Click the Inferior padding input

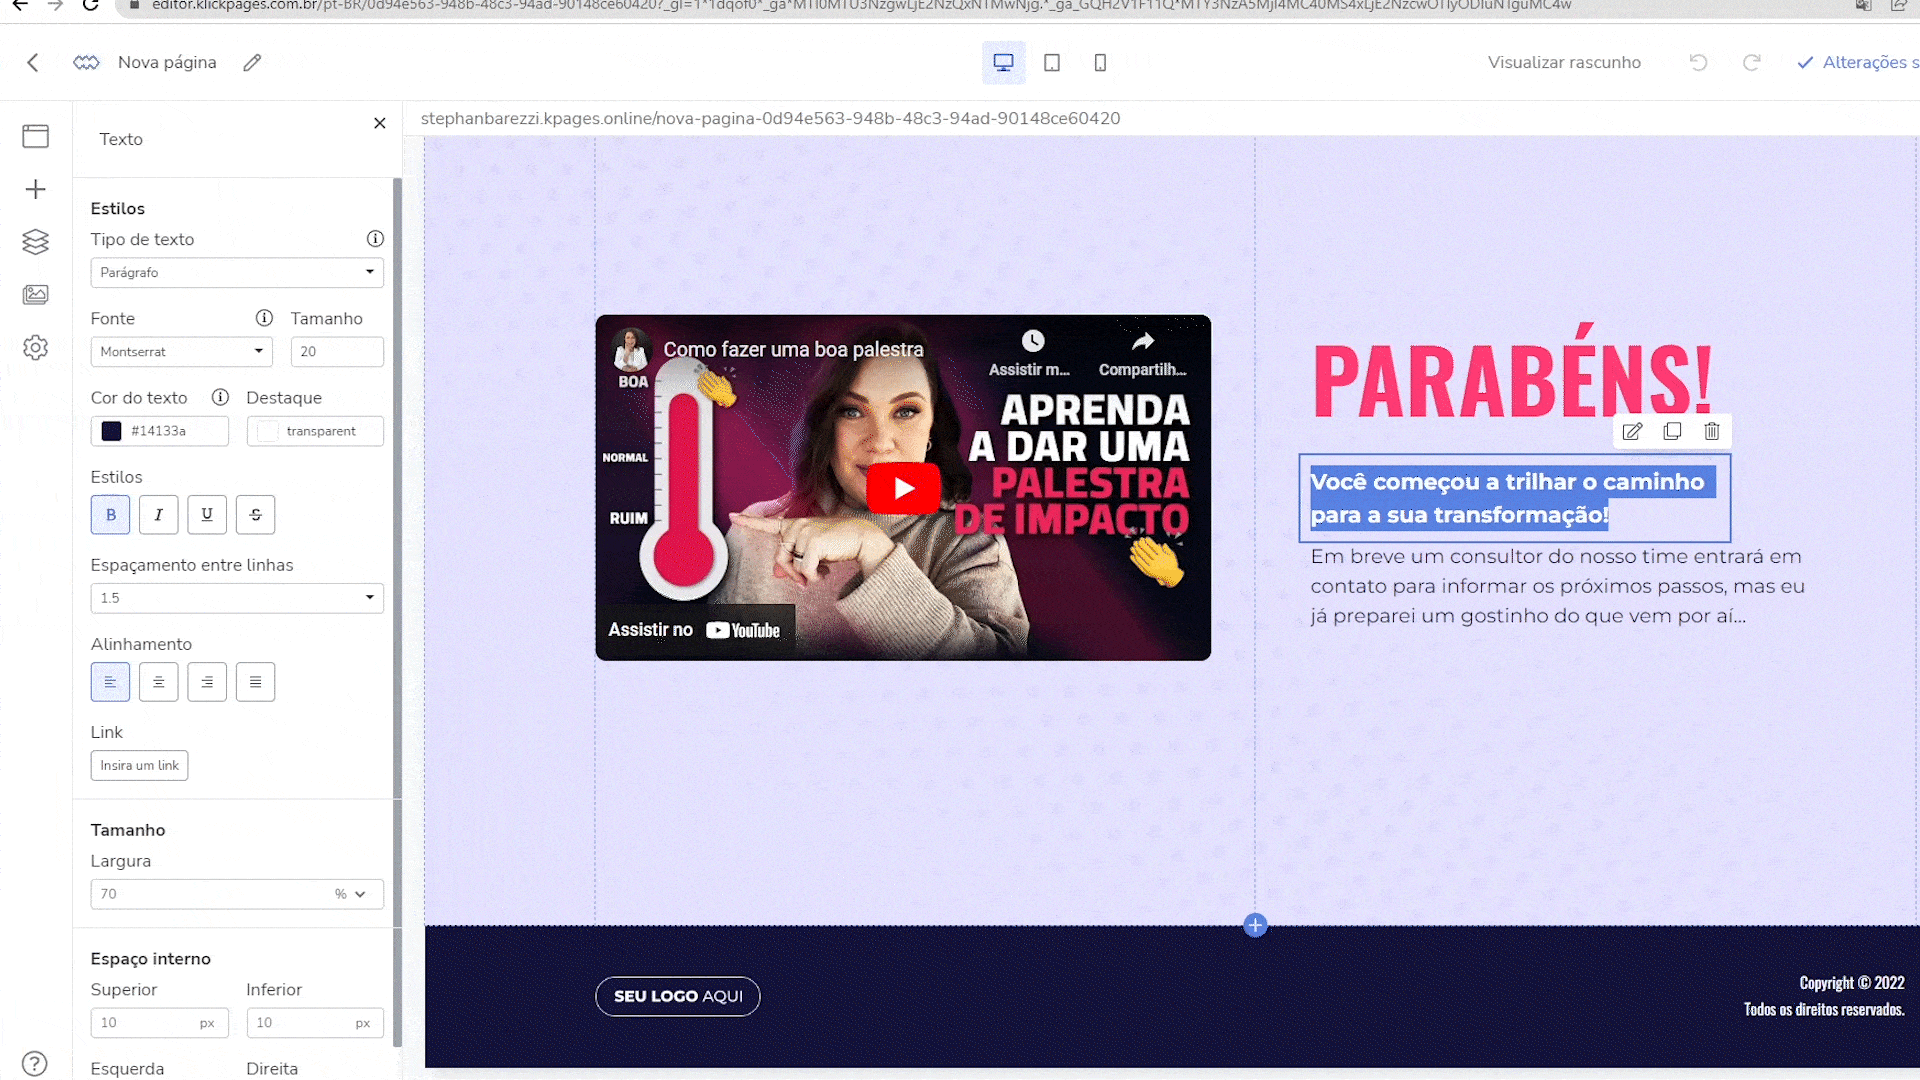pos(315,1022)
